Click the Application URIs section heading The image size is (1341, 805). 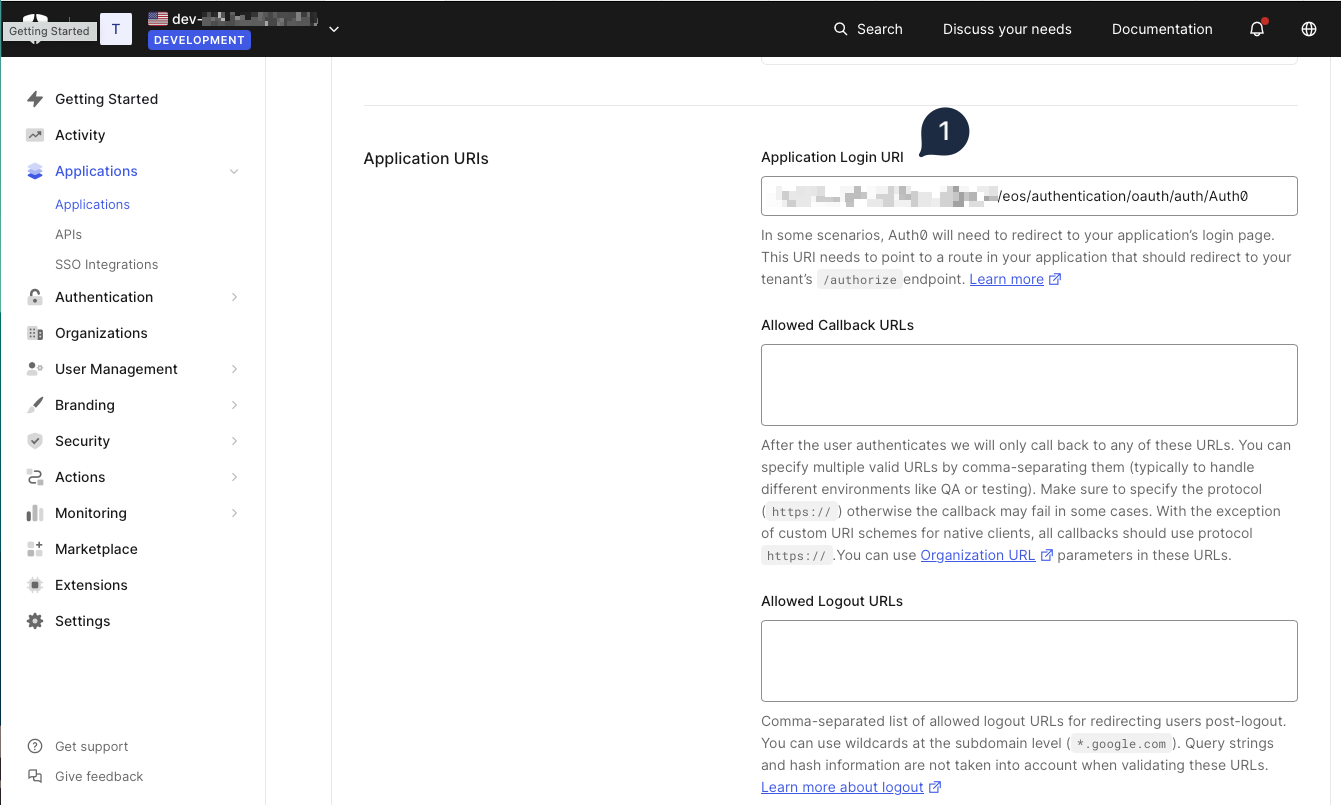click(426, 158)
